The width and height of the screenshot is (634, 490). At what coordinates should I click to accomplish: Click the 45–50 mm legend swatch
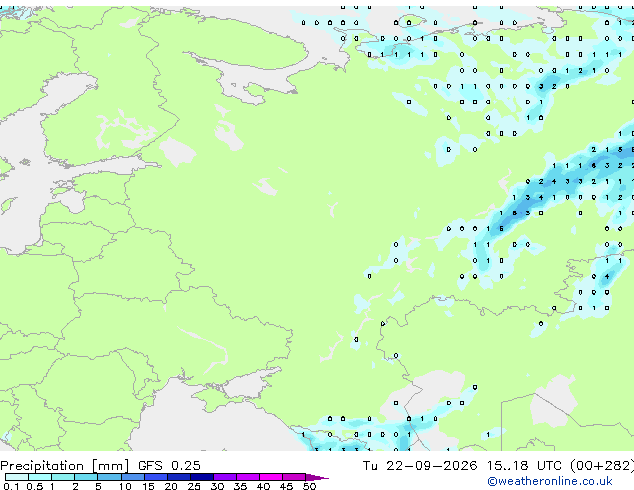pos(294,477)
